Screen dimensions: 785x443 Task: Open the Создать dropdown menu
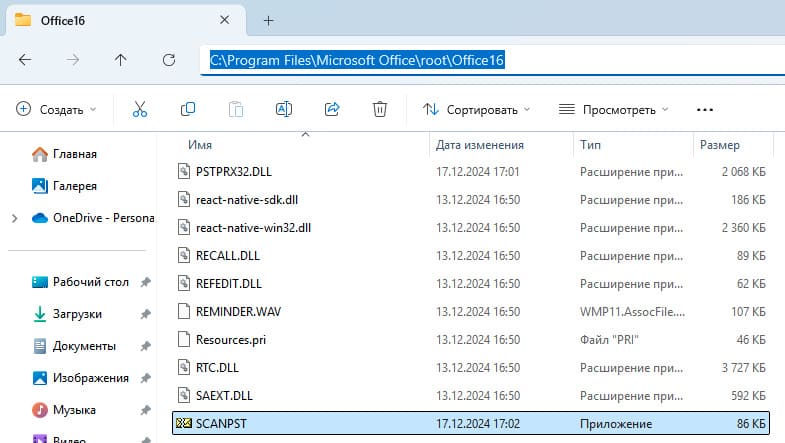57,109
